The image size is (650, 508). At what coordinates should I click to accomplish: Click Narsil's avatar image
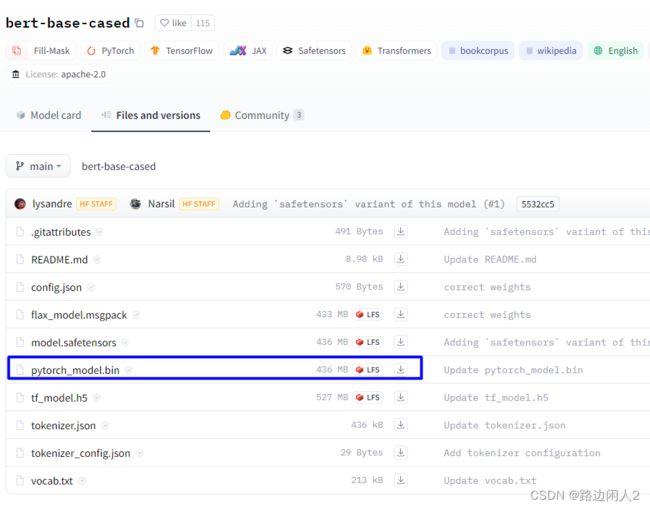point(136,204)
